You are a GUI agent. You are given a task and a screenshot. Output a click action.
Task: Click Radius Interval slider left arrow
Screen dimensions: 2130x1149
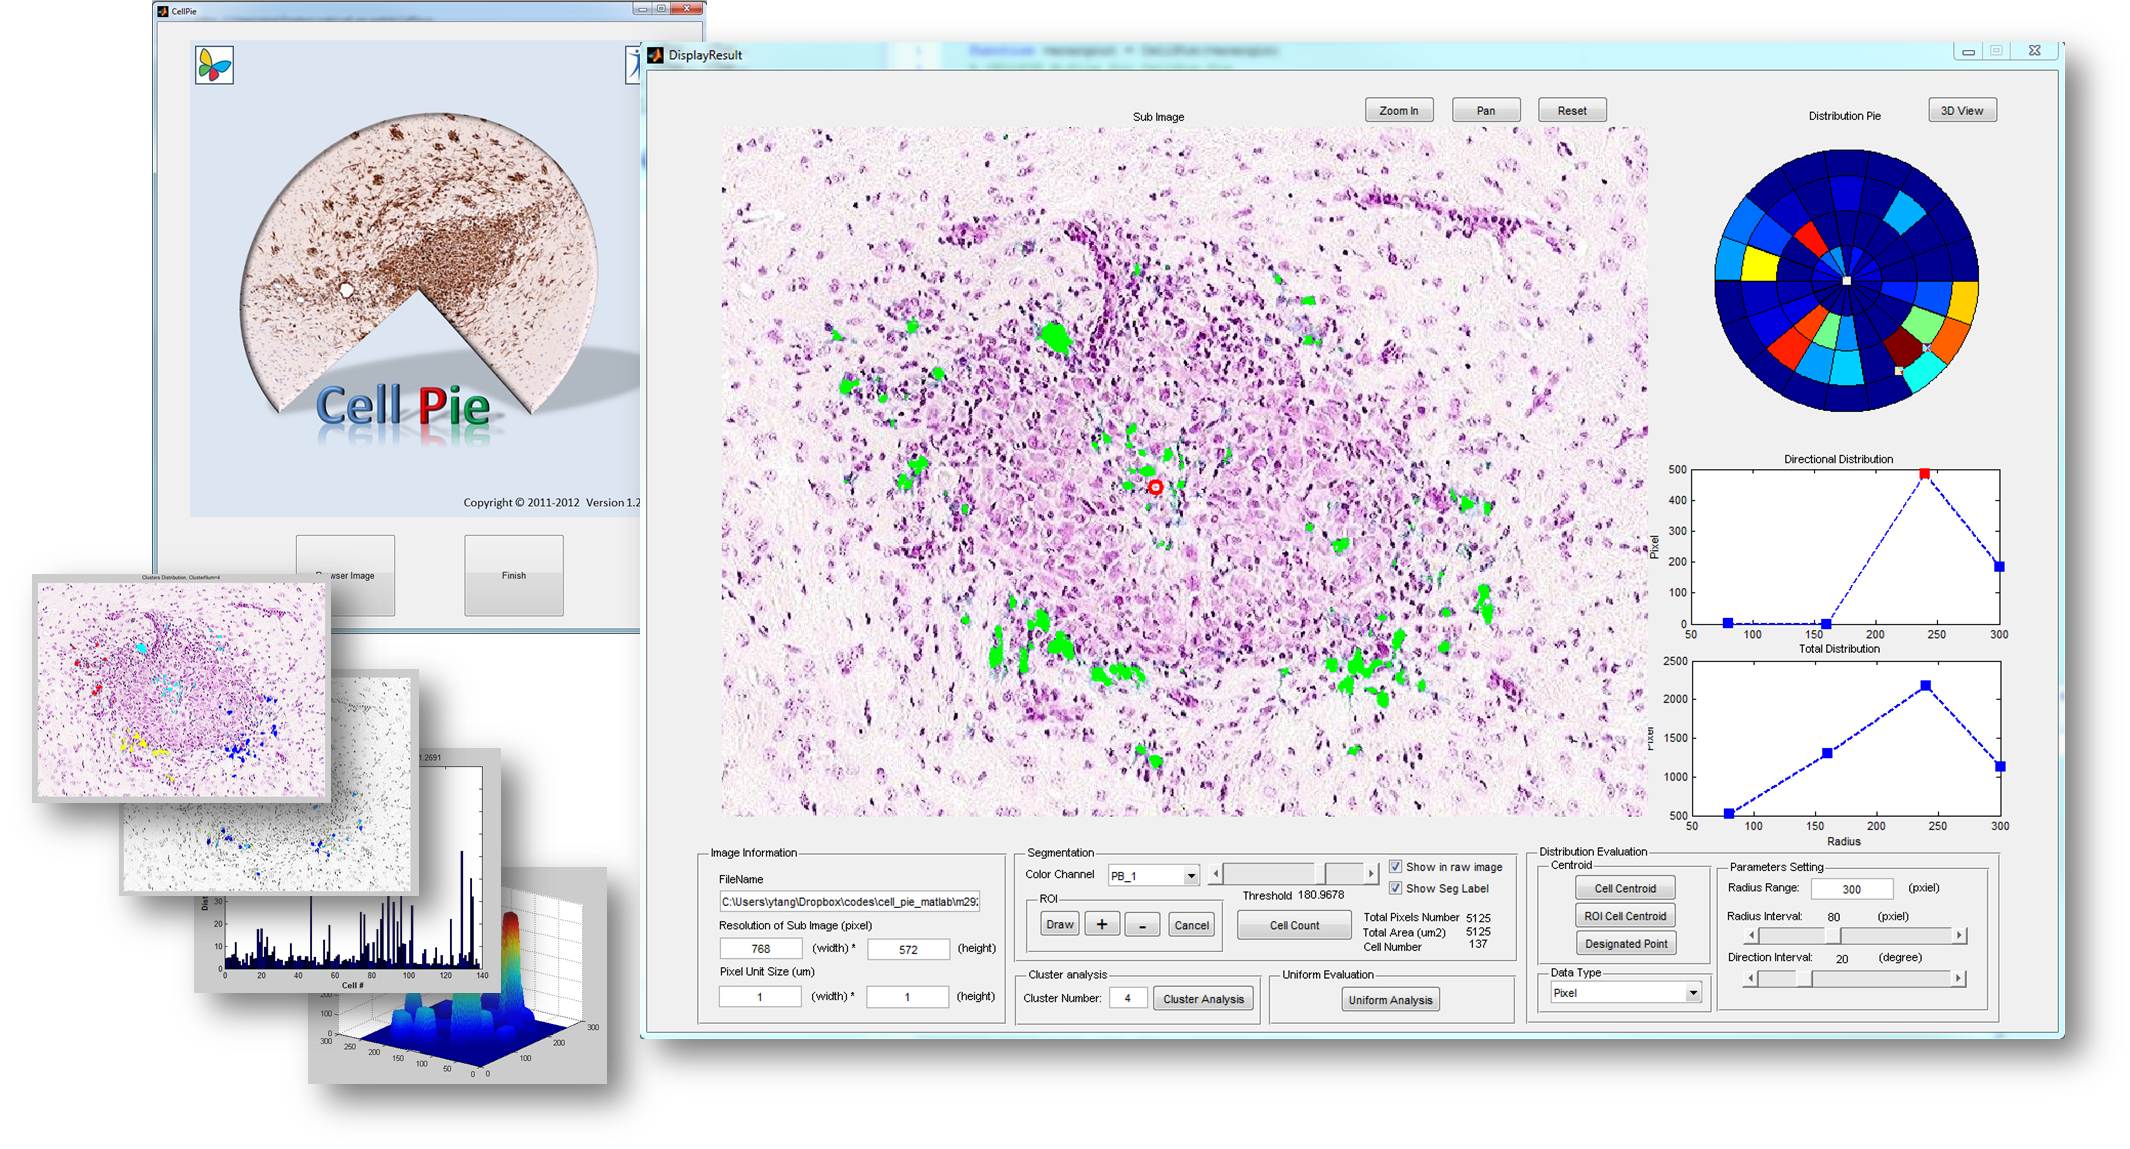[x=1751, y=935]
